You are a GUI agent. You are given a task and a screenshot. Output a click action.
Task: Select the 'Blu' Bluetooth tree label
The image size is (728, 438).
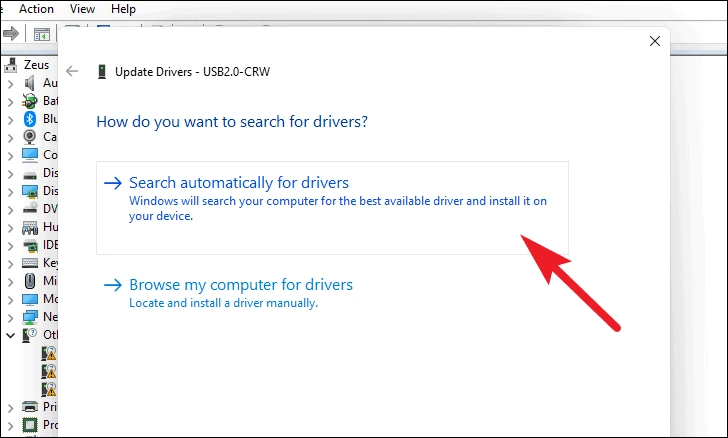50,119
